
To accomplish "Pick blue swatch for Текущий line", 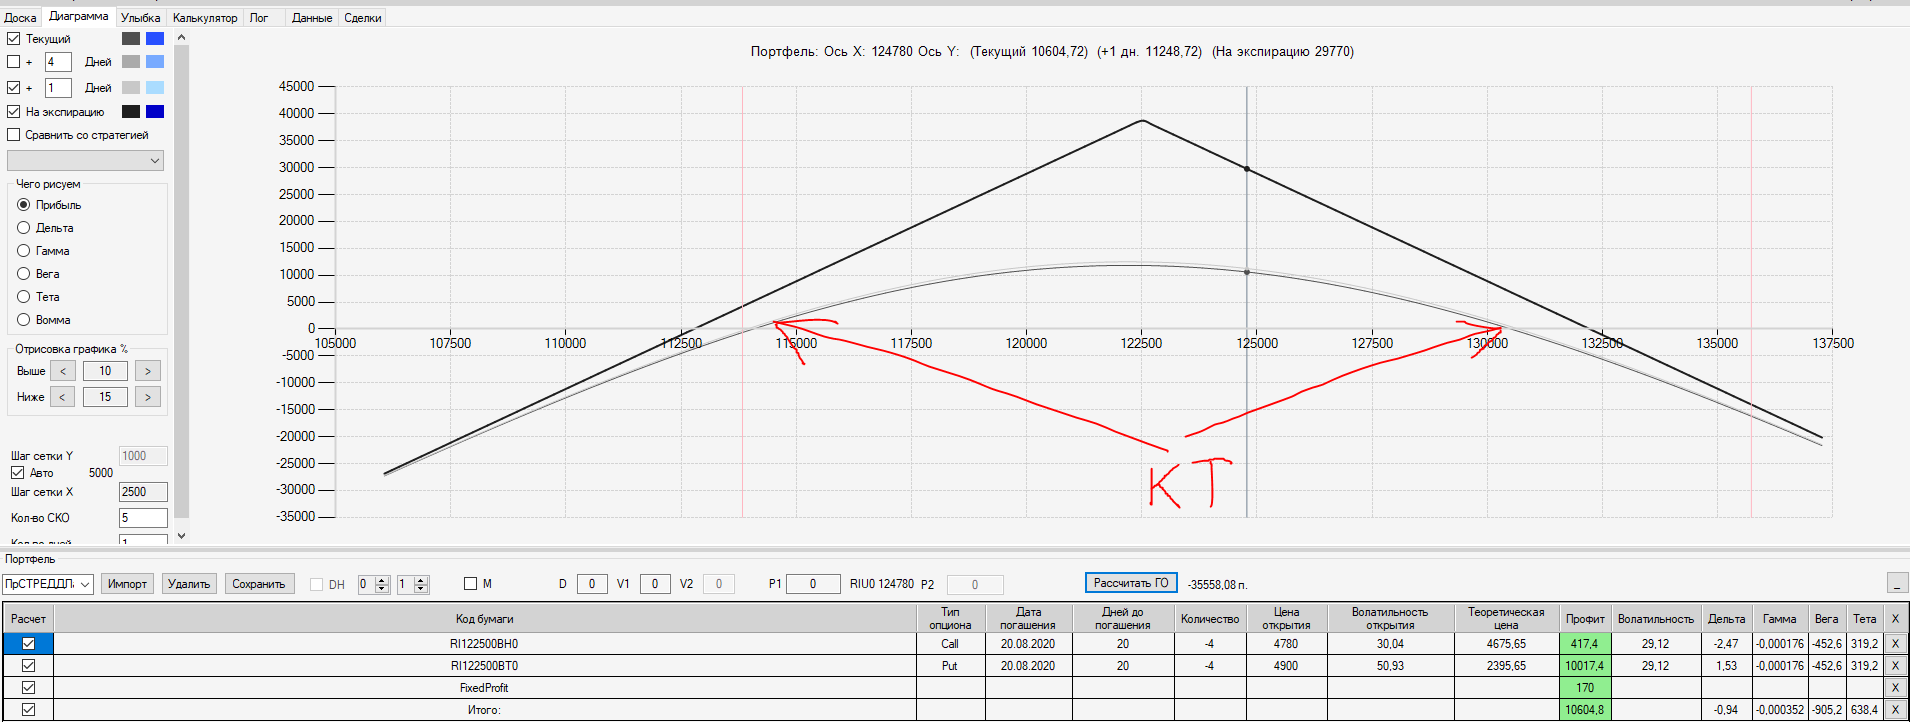I will [x=155, y=39].
